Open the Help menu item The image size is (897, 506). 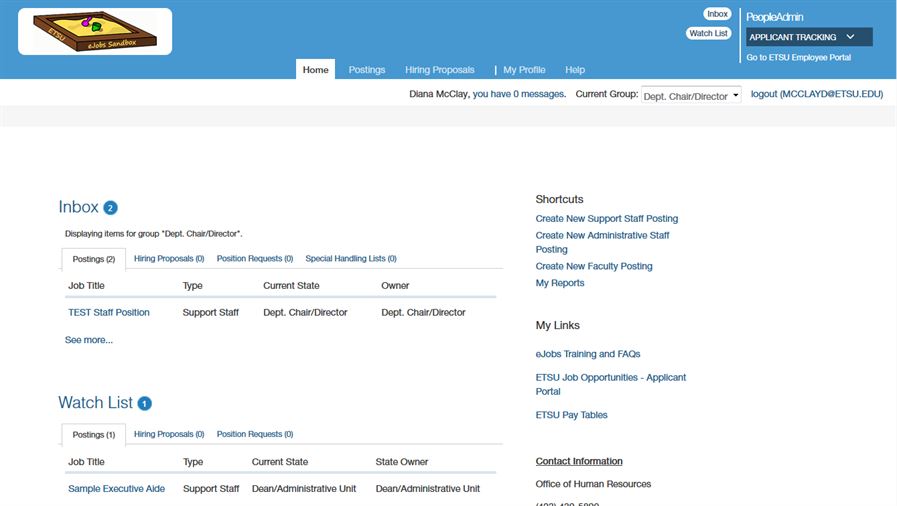pos(575,70)
